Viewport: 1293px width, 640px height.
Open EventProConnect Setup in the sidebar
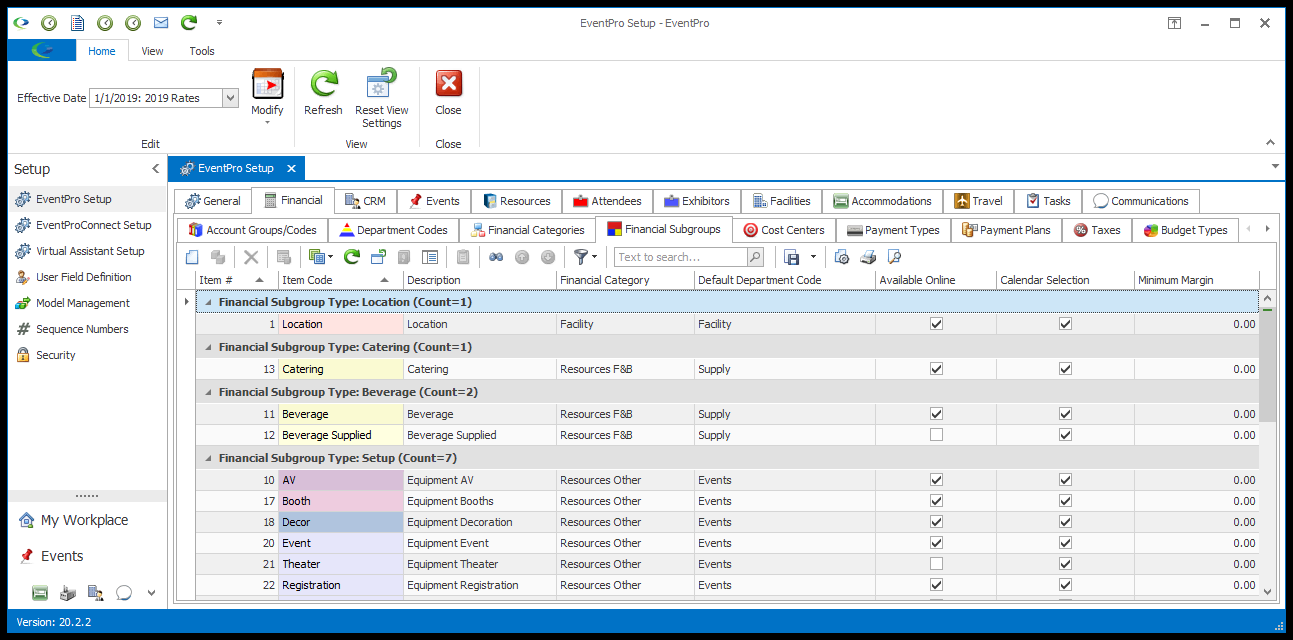(88, 225)
